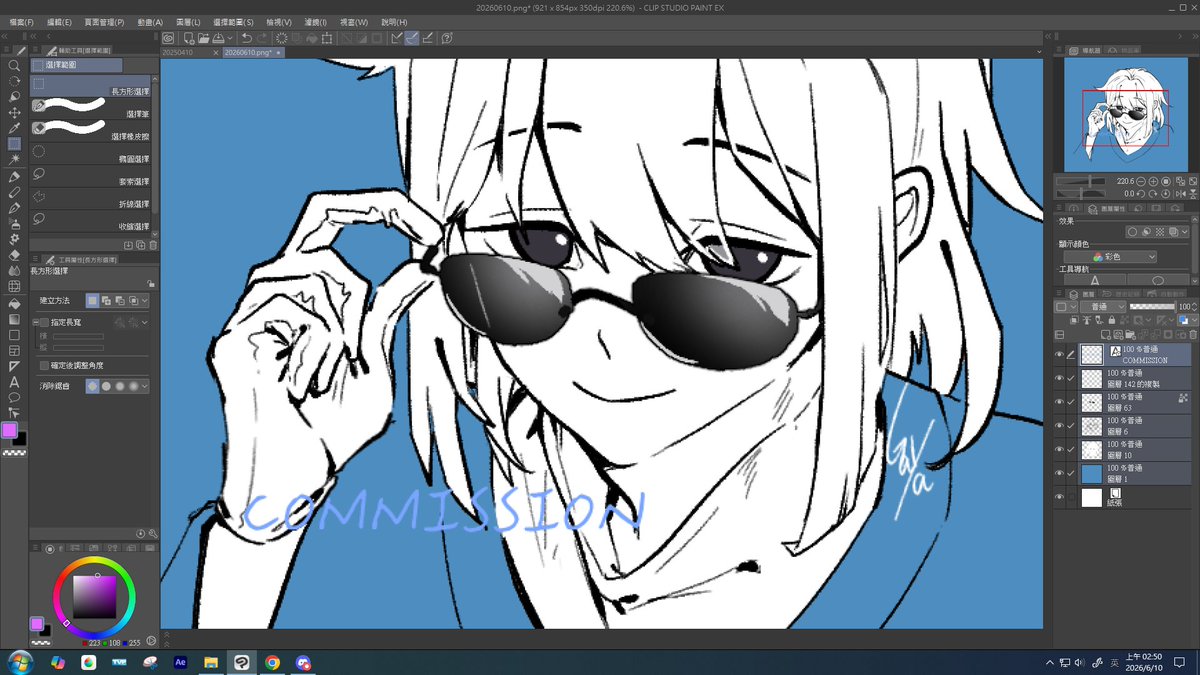The width and height of the screenshot is (1200, 675).
Task: Open 編輯(E) menu
Action: (59, 21)
